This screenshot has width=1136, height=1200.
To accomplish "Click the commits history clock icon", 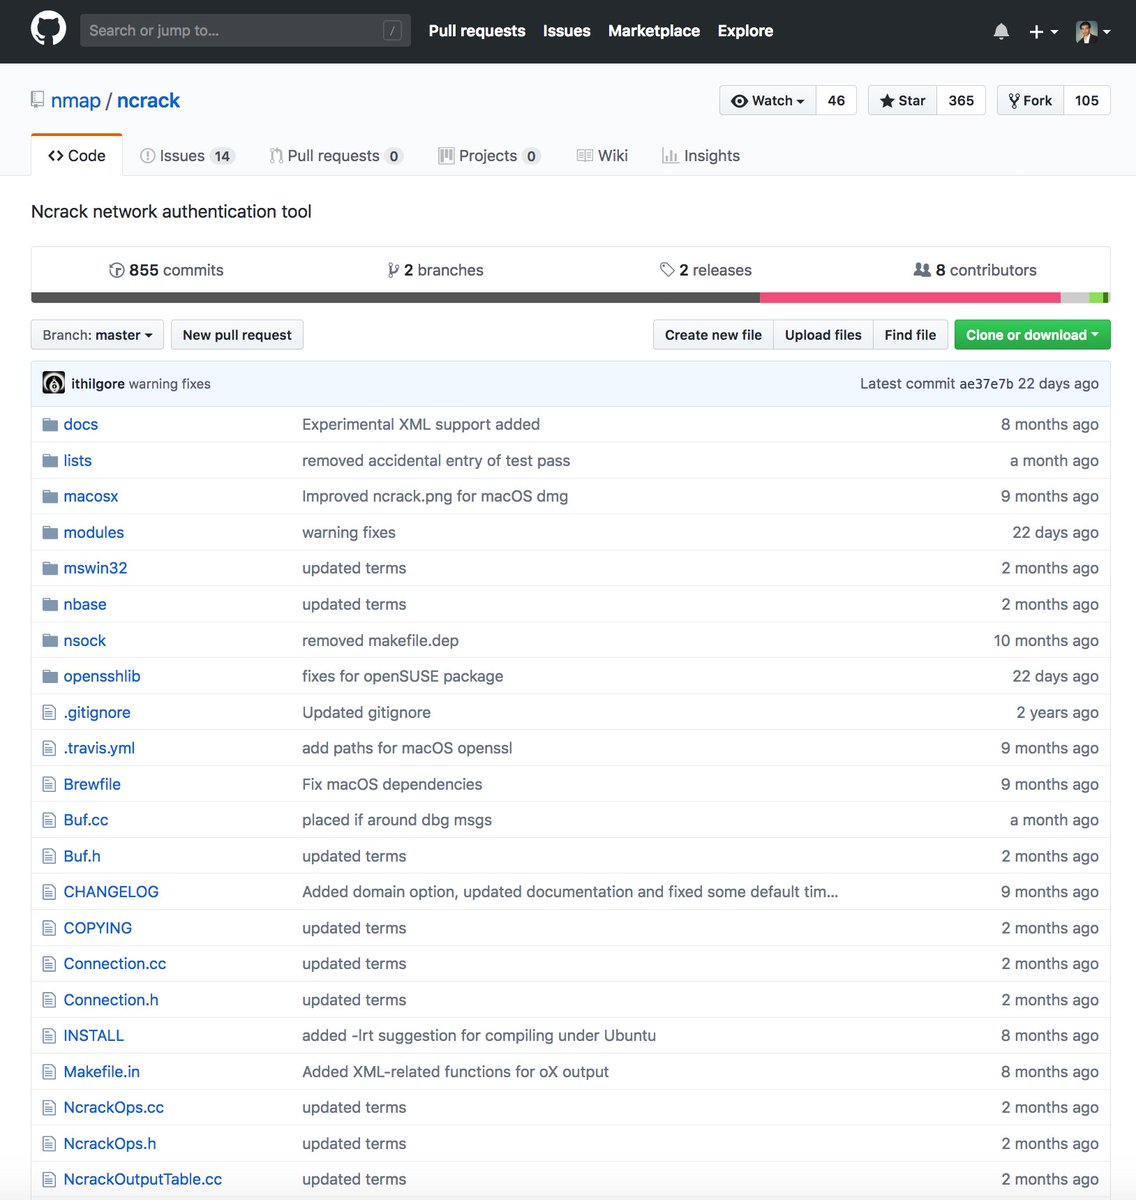I will [x=116, y=270].
